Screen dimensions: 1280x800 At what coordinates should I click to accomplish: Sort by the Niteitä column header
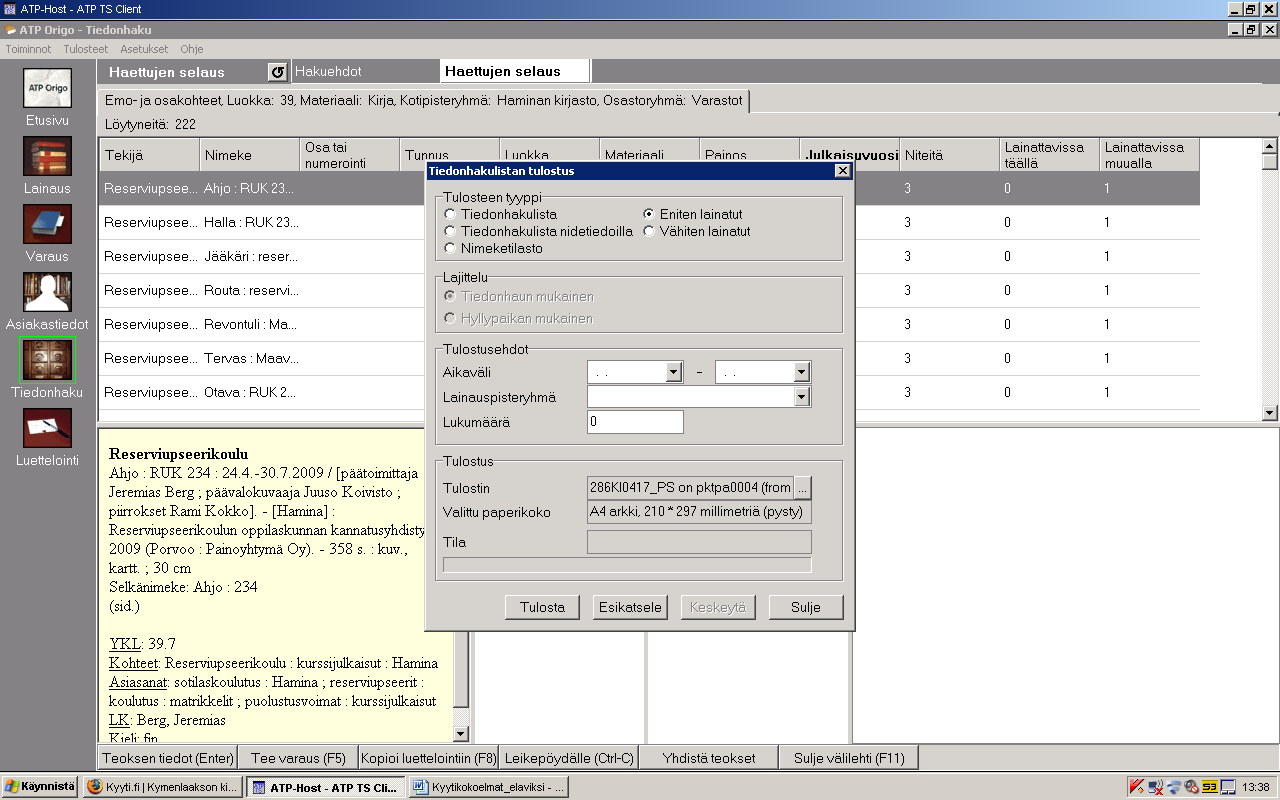click(949, 155)
